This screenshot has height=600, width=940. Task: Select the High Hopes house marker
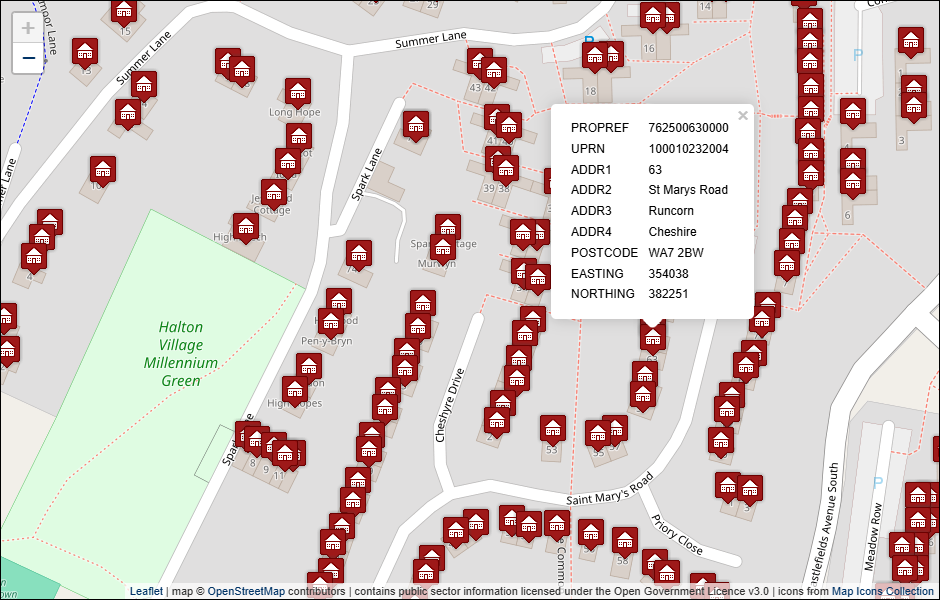tap(295, 391)
